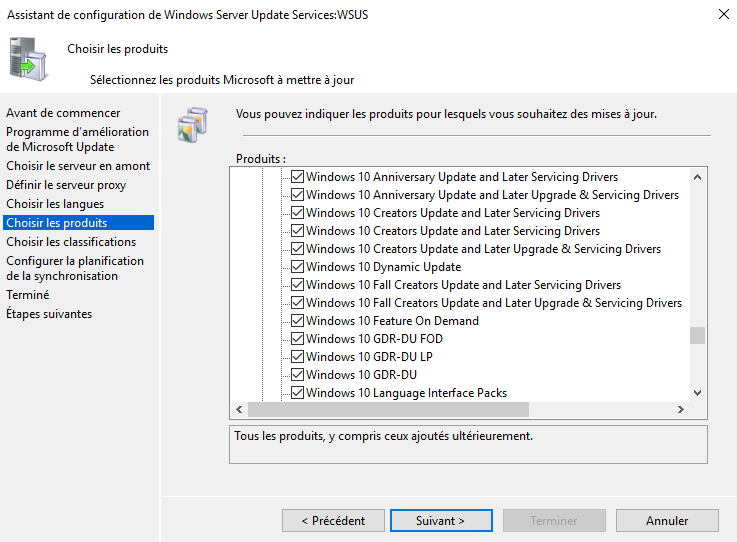Uncheck Windows 10 Creators Update and Later Upgrade & Servicing Drivers
737x542 pixels.
(x=297, y=249)
